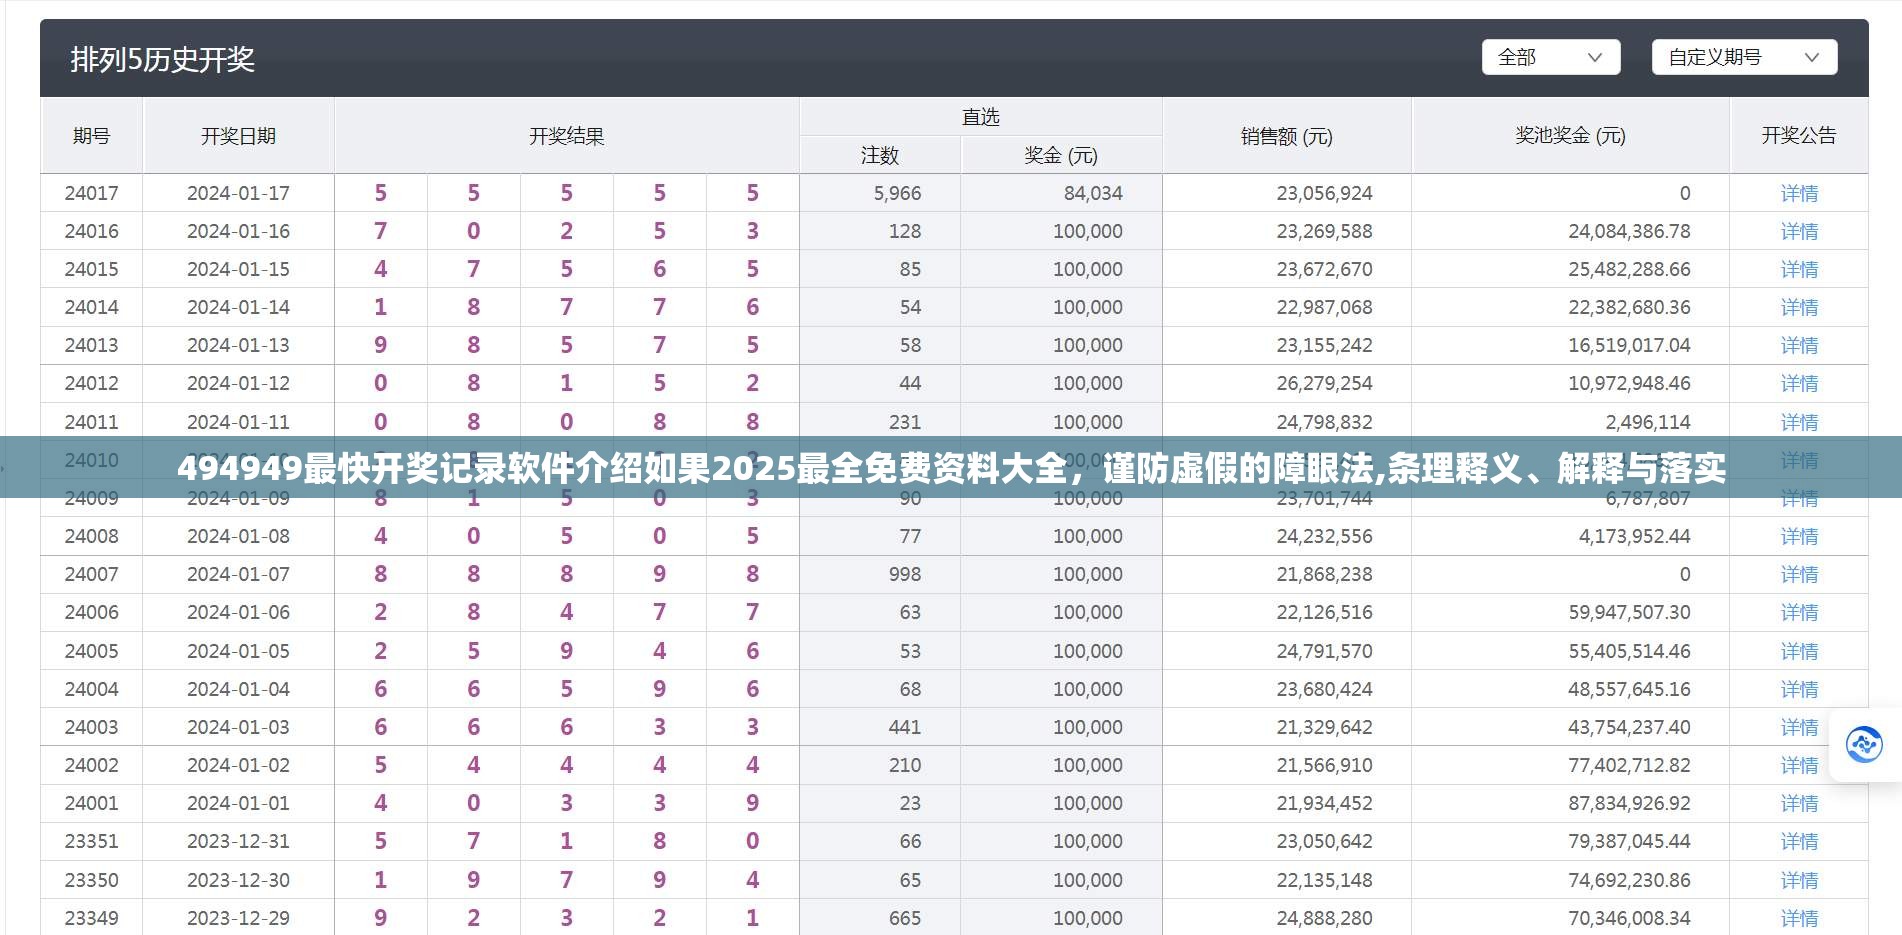Image resolution: width=1902 pixels, height=935 pixels.
Task: Click the 开奖结果 column header
Action: pyautogui.click(x=566, y=135)
